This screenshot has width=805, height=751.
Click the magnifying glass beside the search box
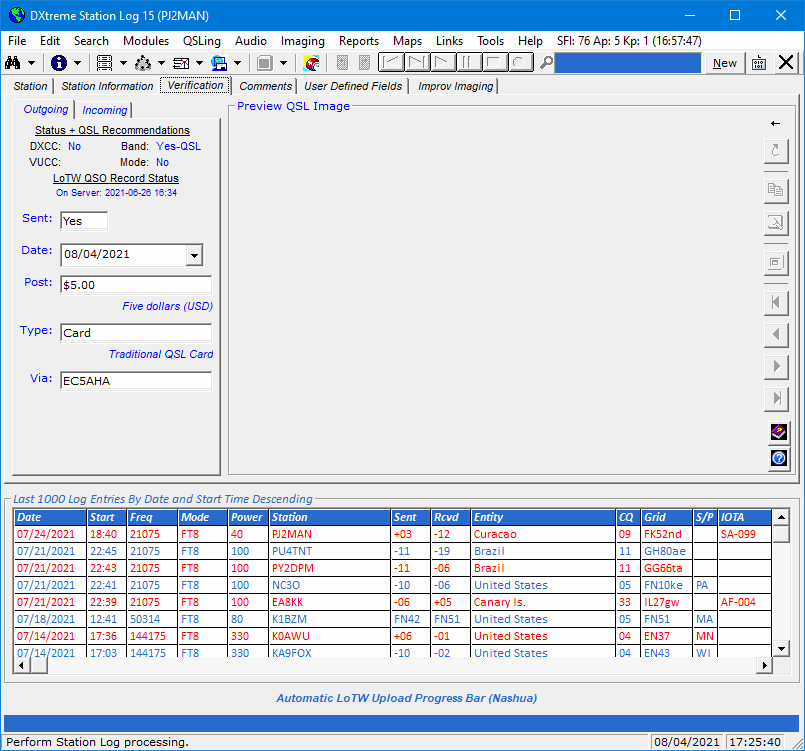click(548, 62)
